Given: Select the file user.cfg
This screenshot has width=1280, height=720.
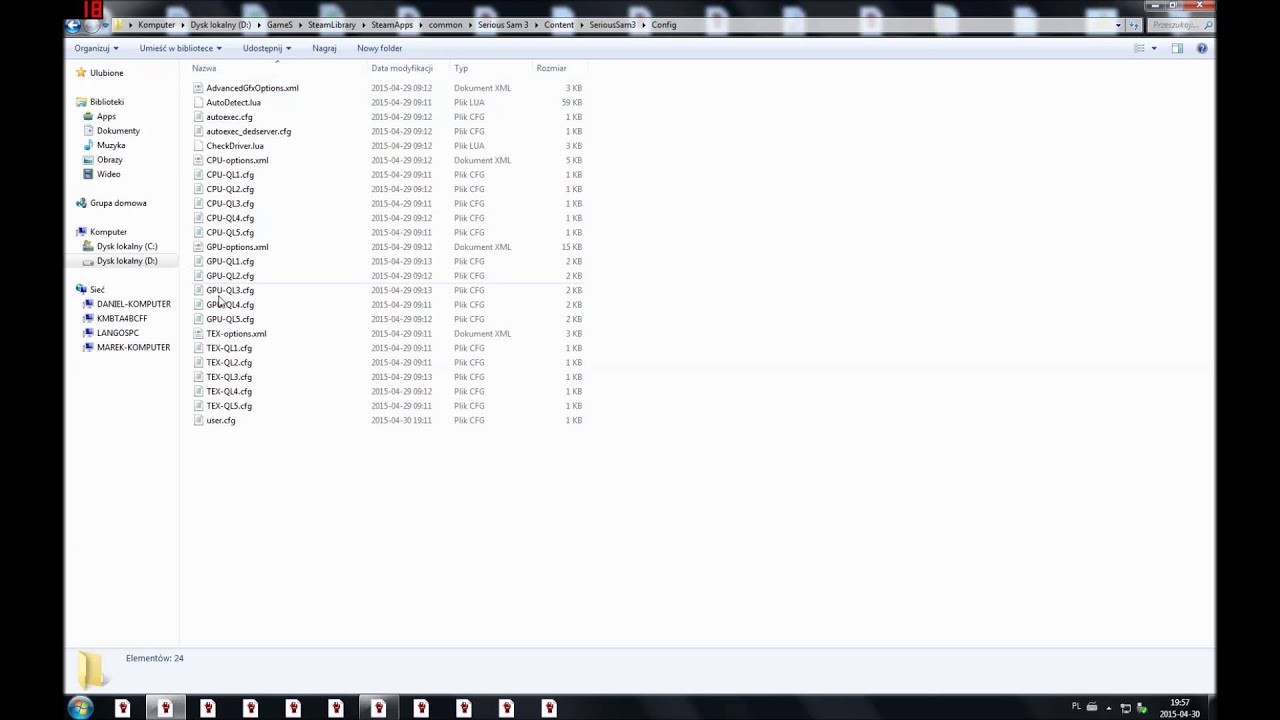Looking at the screenshot, I should [221, 420].
